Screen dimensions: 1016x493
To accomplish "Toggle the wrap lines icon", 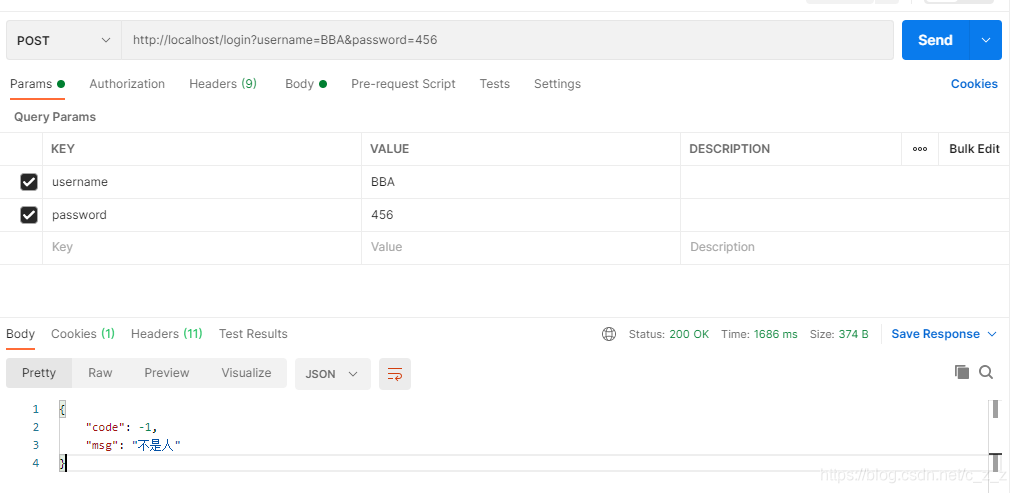I will click(x=395, y=374).
